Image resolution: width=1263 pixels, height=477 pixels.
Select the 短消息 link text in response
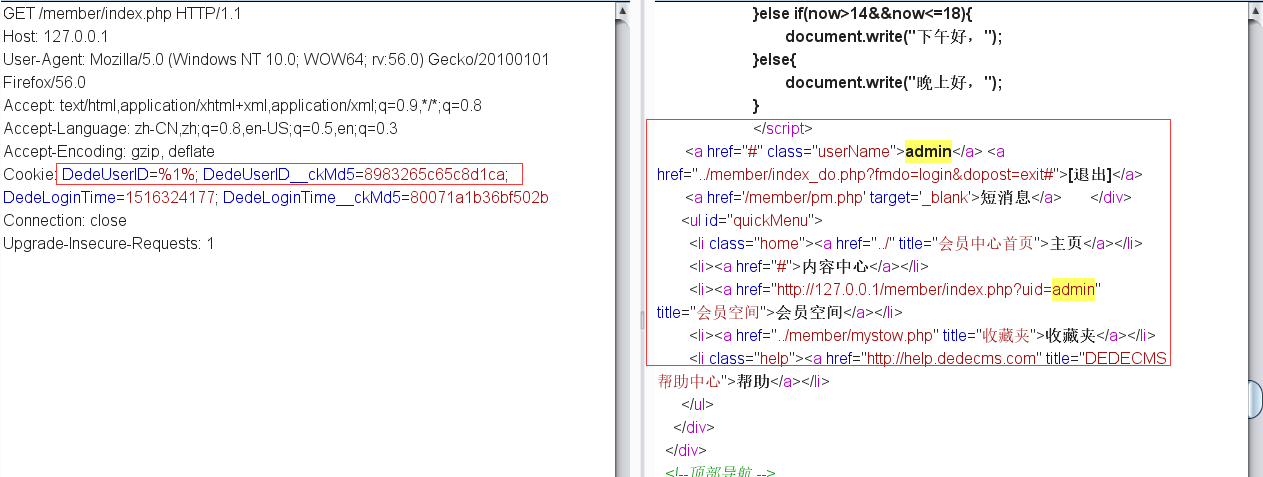coord(1002,198)
